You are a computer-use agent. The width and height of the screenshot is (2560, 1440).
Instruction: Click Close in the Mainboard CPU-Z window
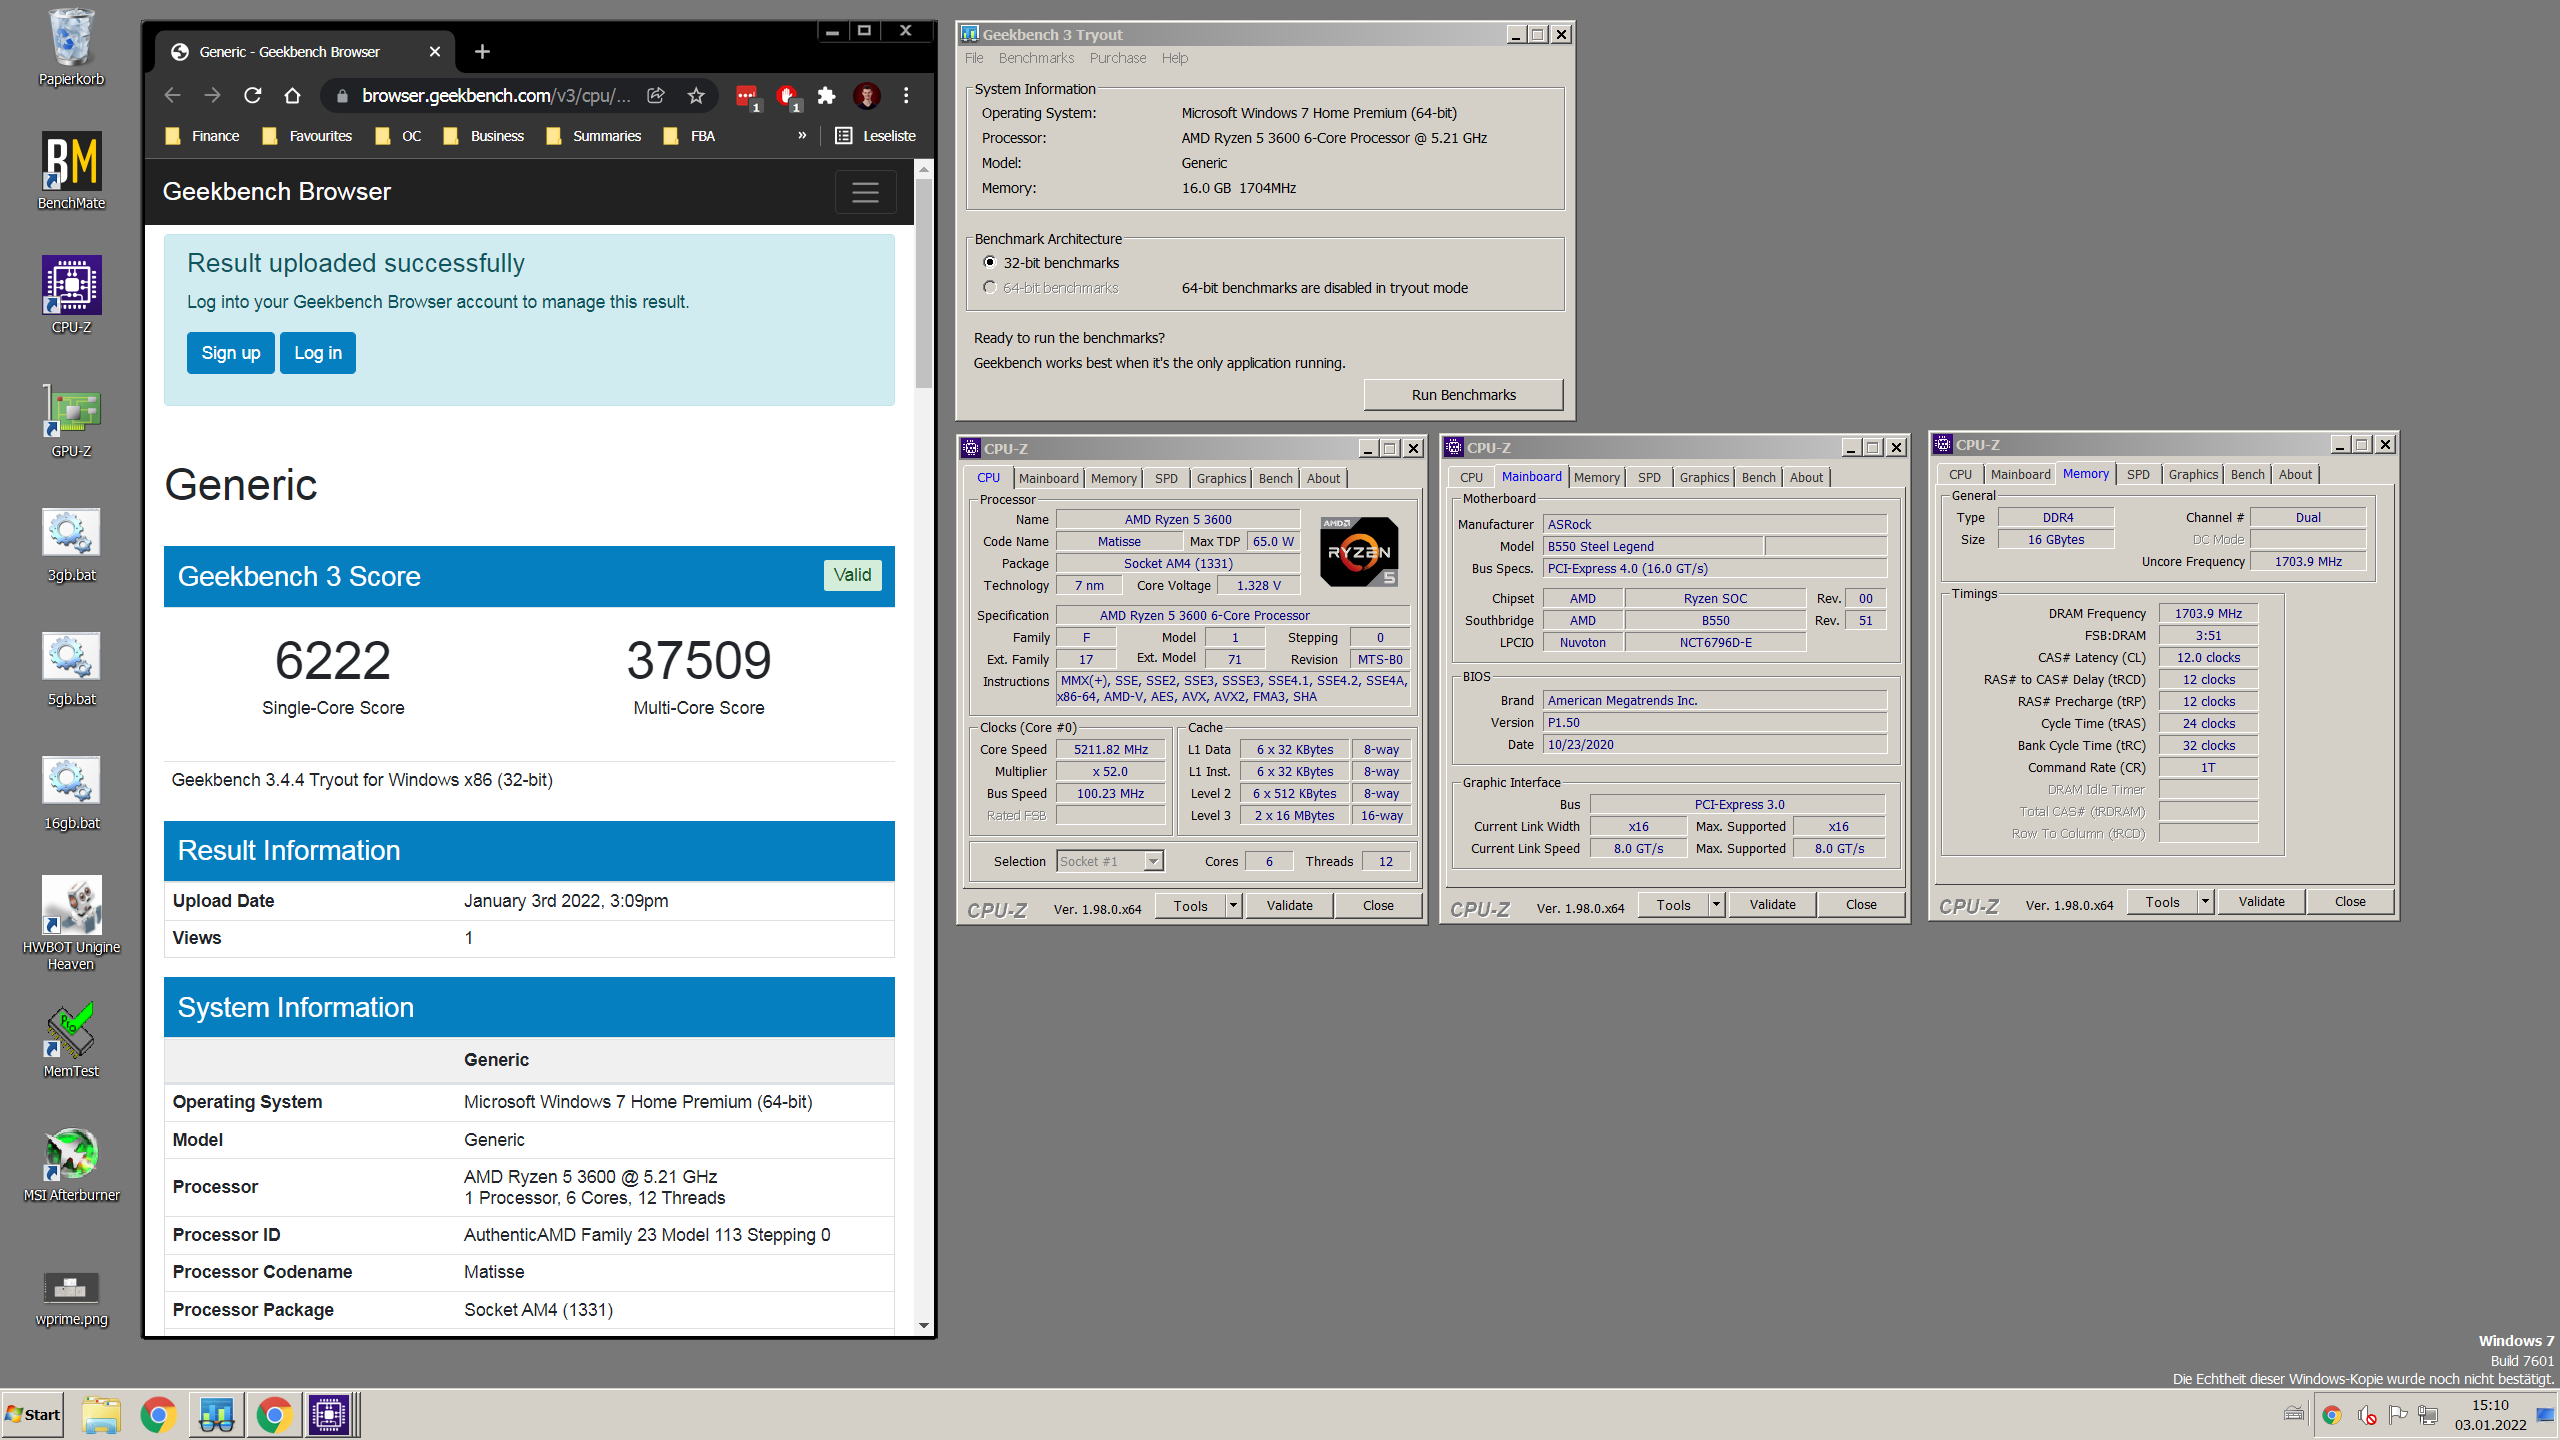pos(1860,904)
